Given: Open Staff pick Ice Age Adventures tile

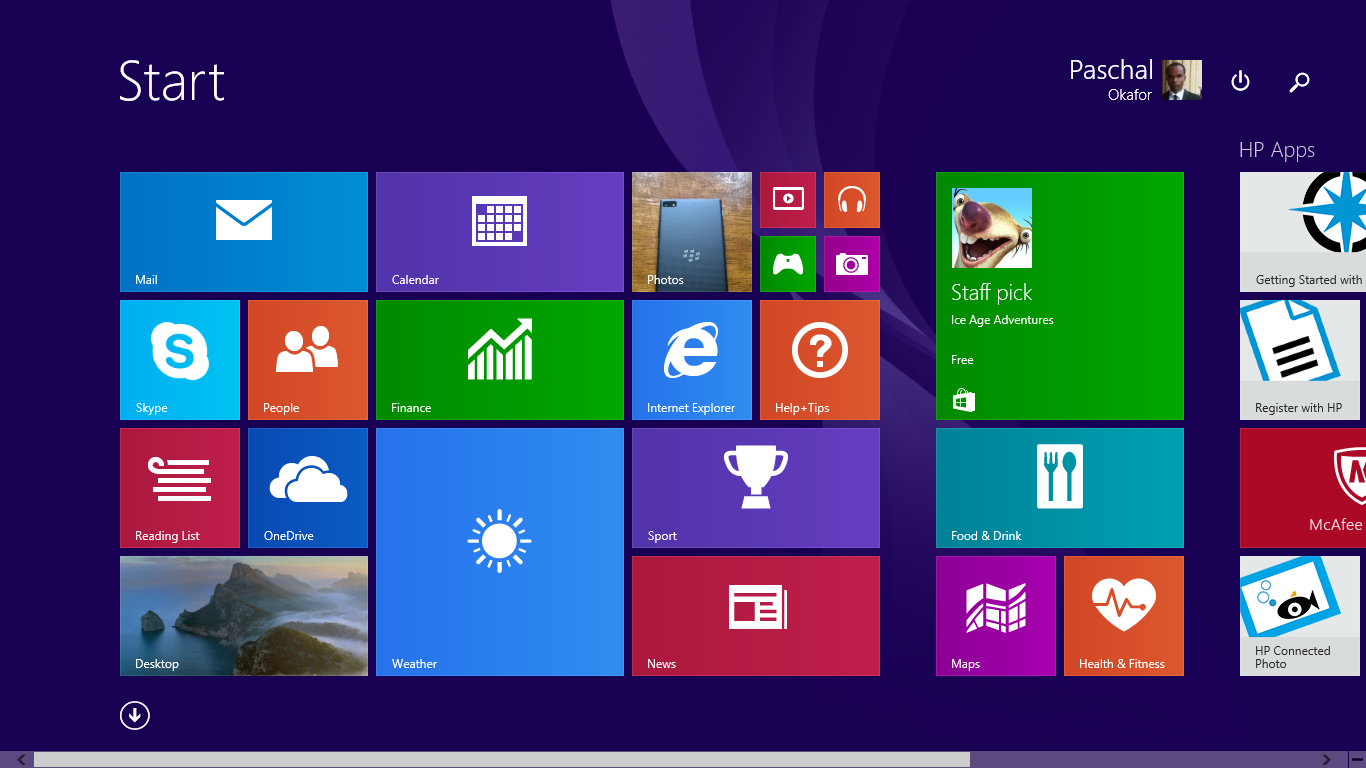Looking at the screenshot, I should (x=1060, y=296).
